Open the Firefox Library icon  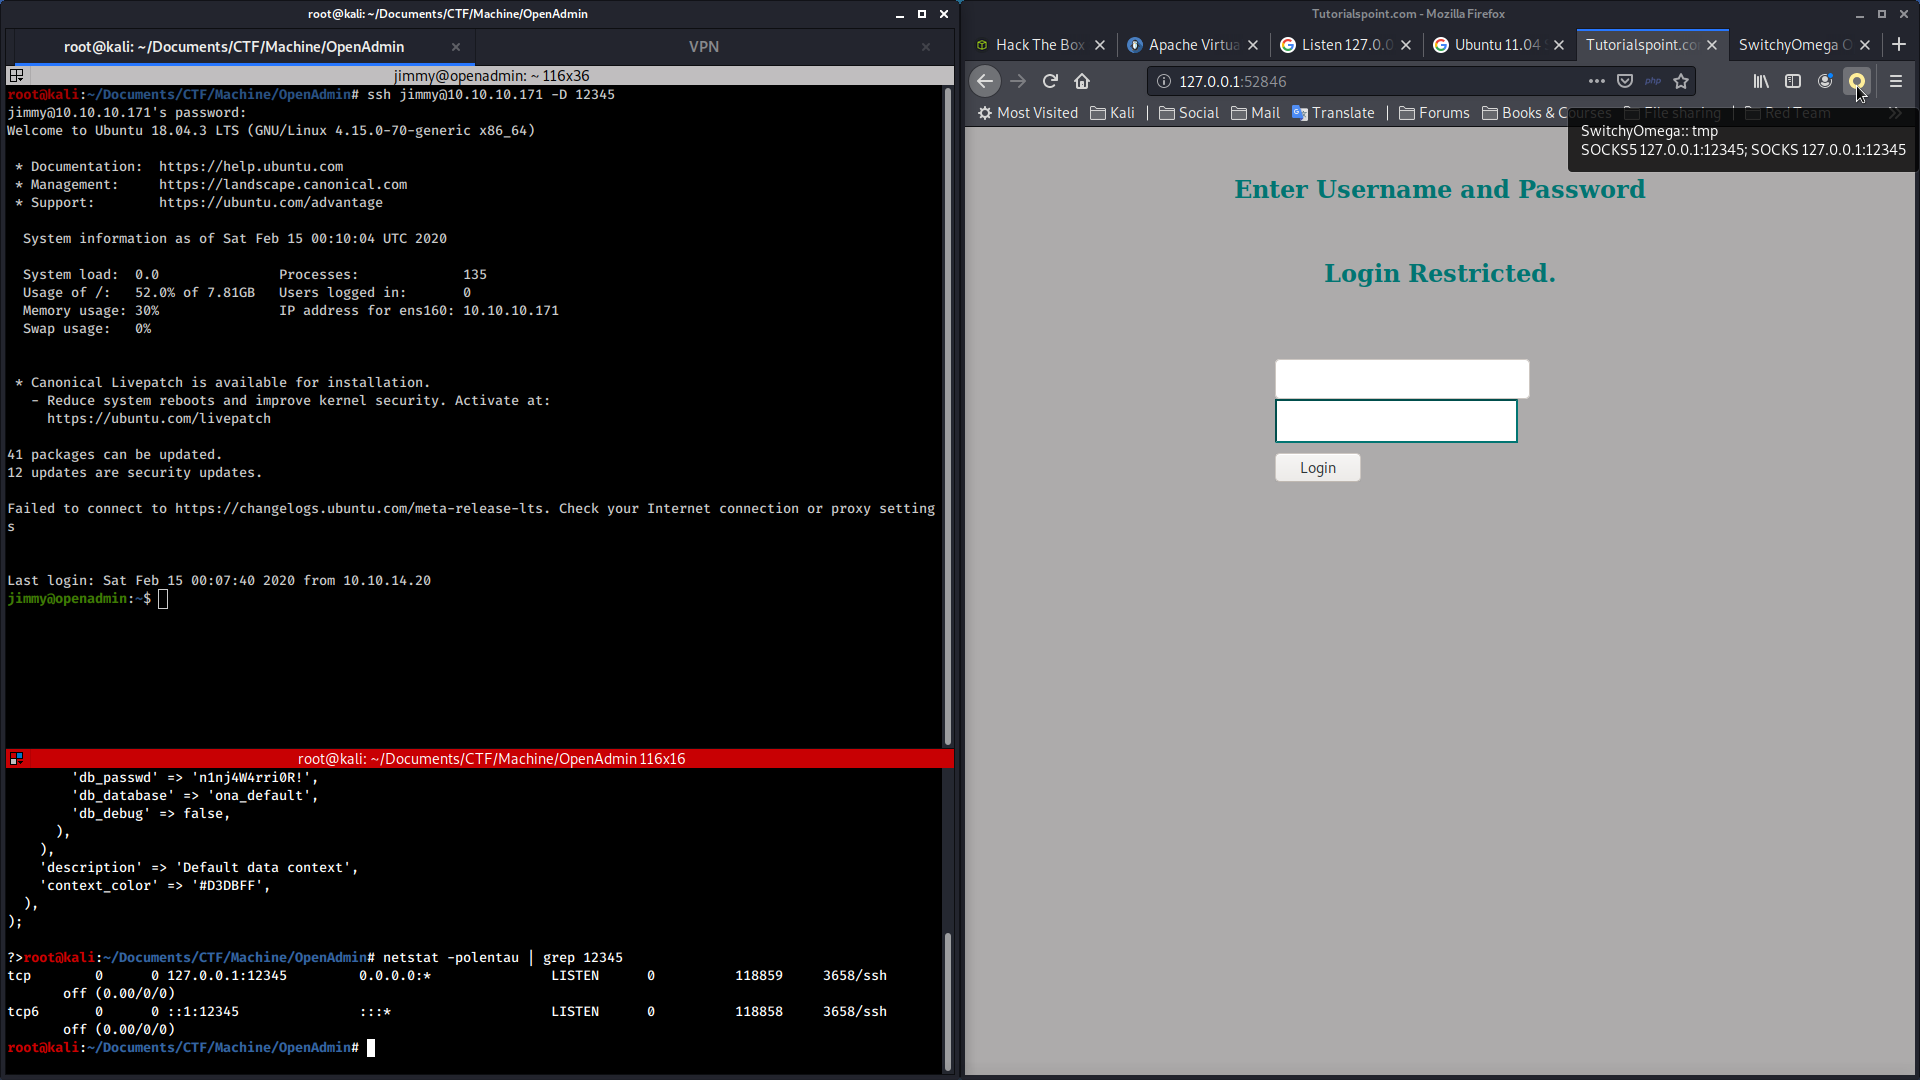(x=1761, y=81)
